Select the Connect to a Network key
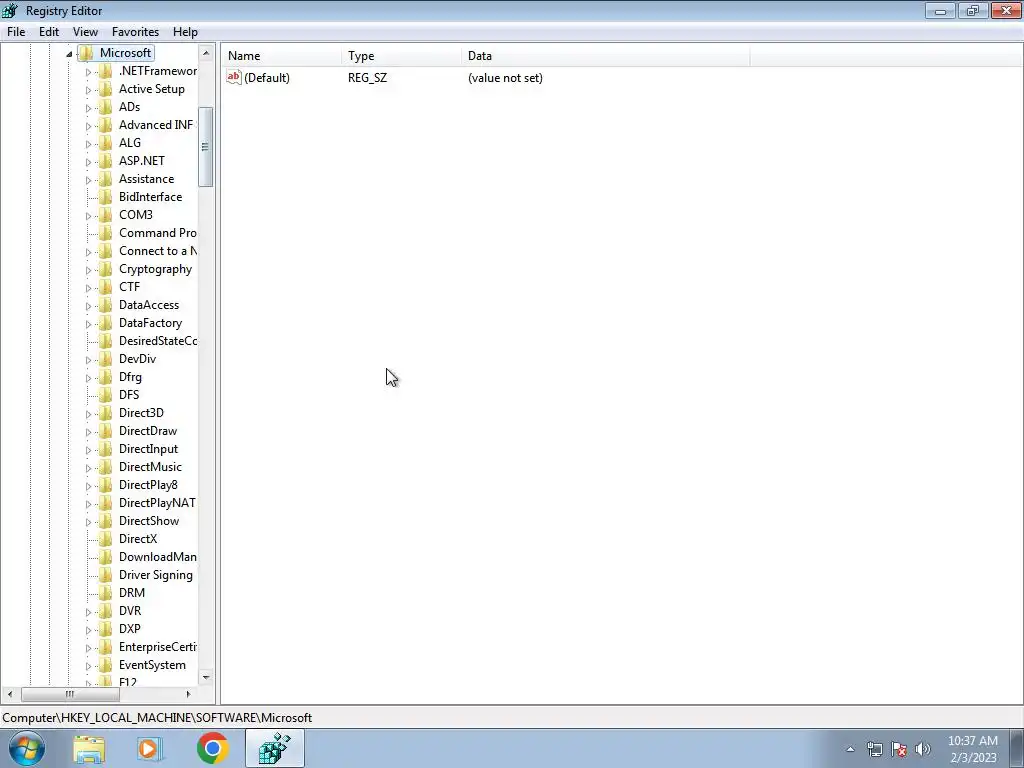 point(157,251)
